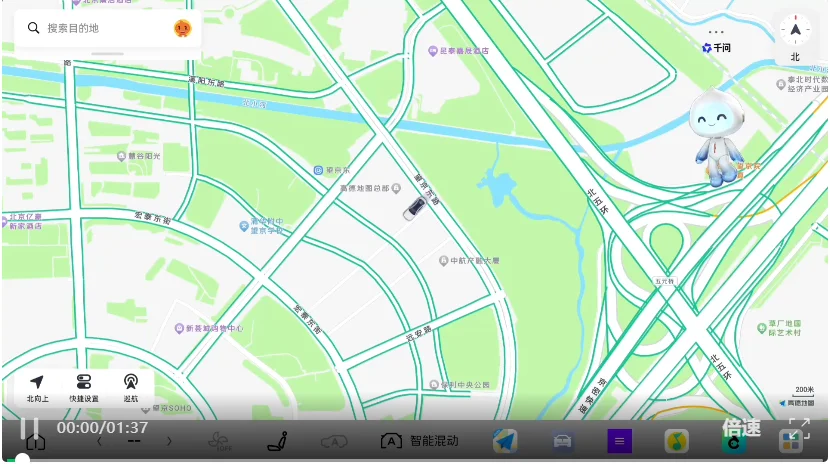830x464 pixels.
Task: Tap the north compass icon
Action: pyautogui.click(x=795, y=30)
